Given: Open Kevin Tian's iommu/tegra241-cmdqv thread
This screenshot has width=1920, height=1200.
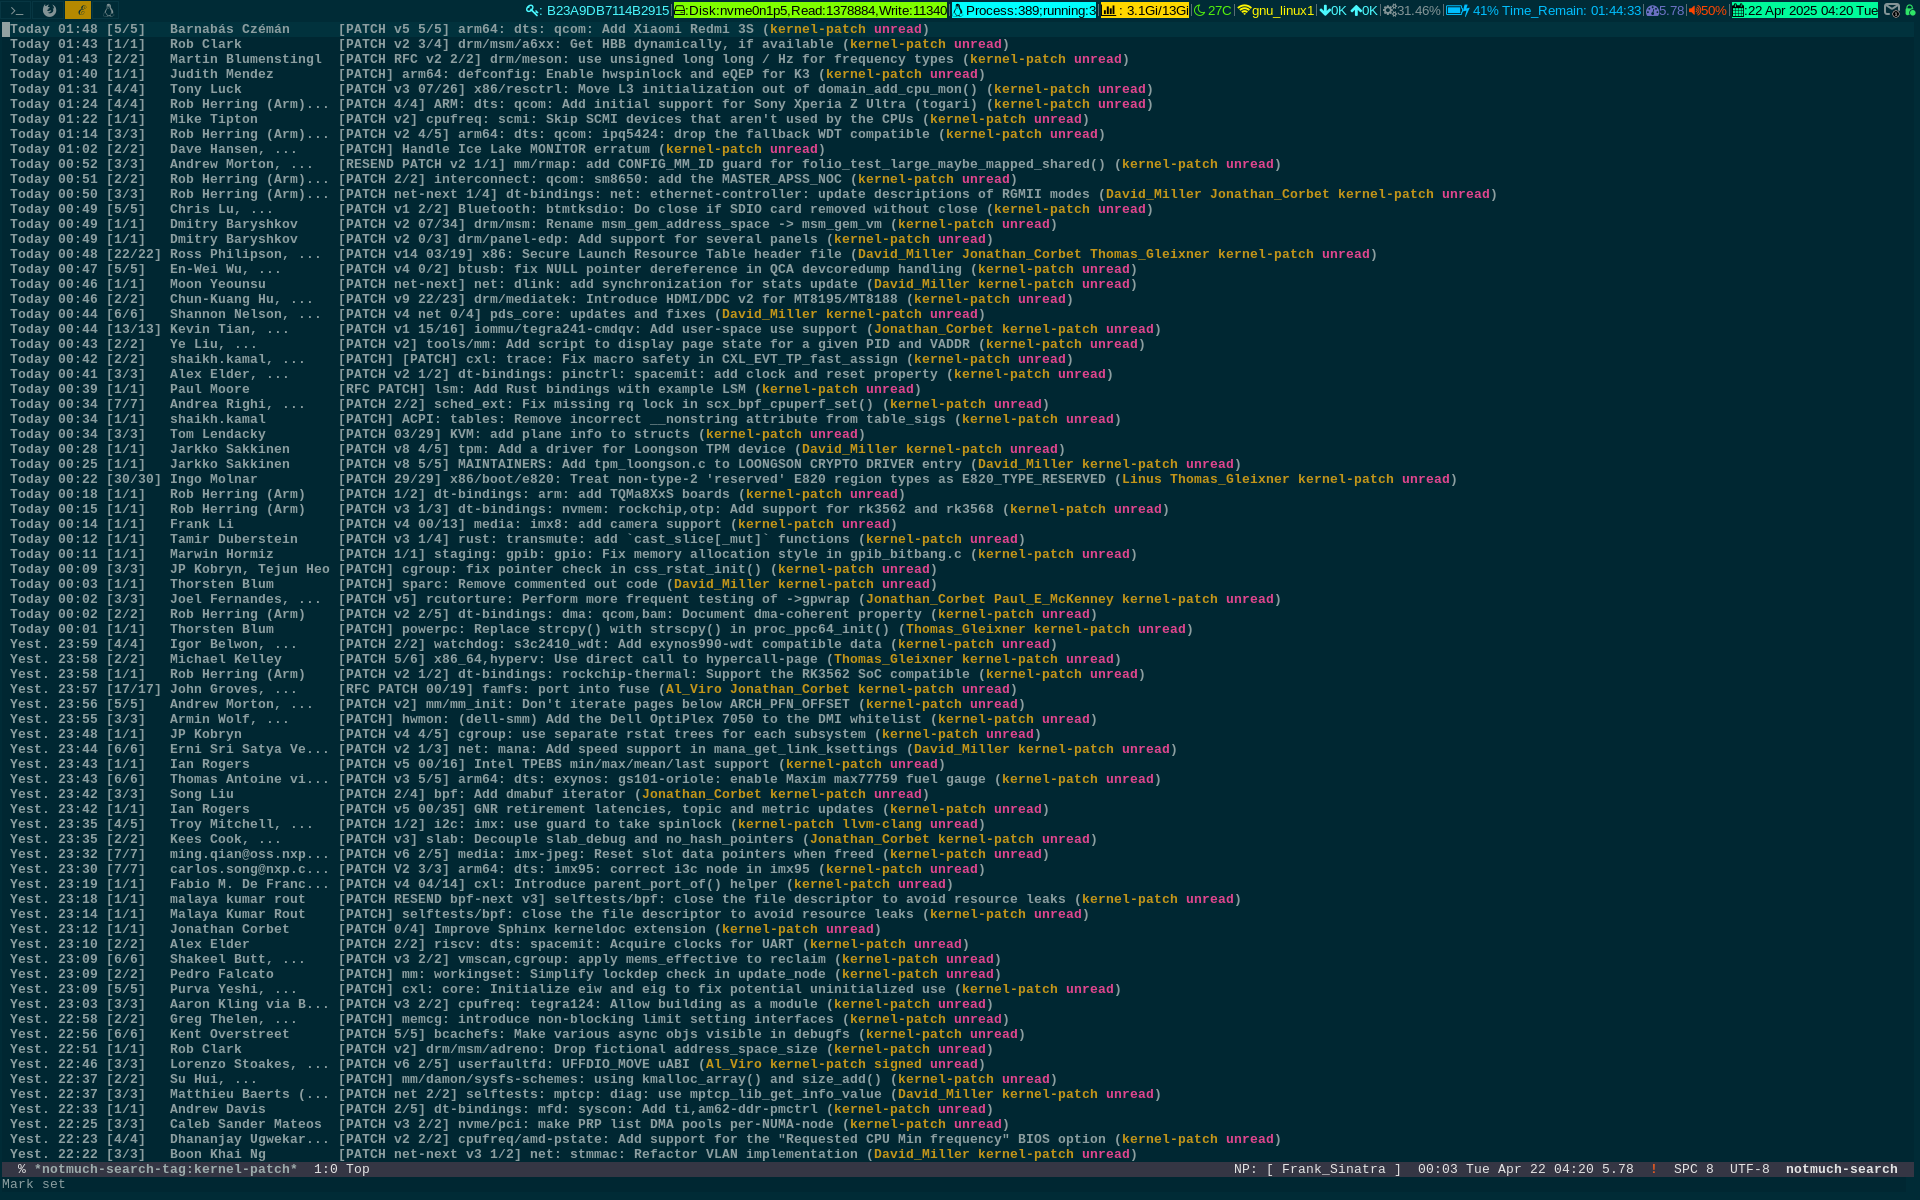Looking at the screenshot, I should tap(960, 329).
